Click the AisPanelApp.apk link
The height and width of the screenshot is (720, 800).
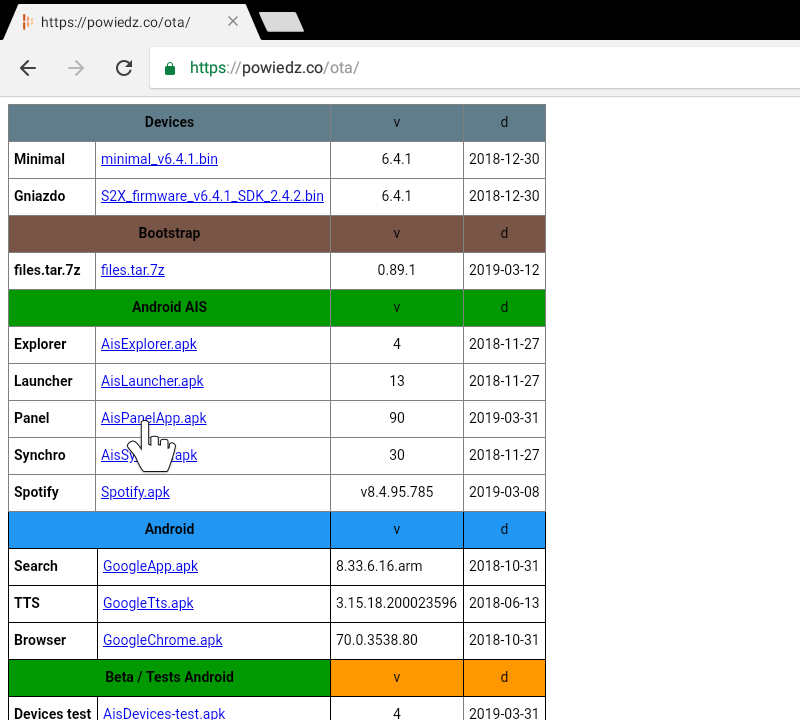click(153, 418)
